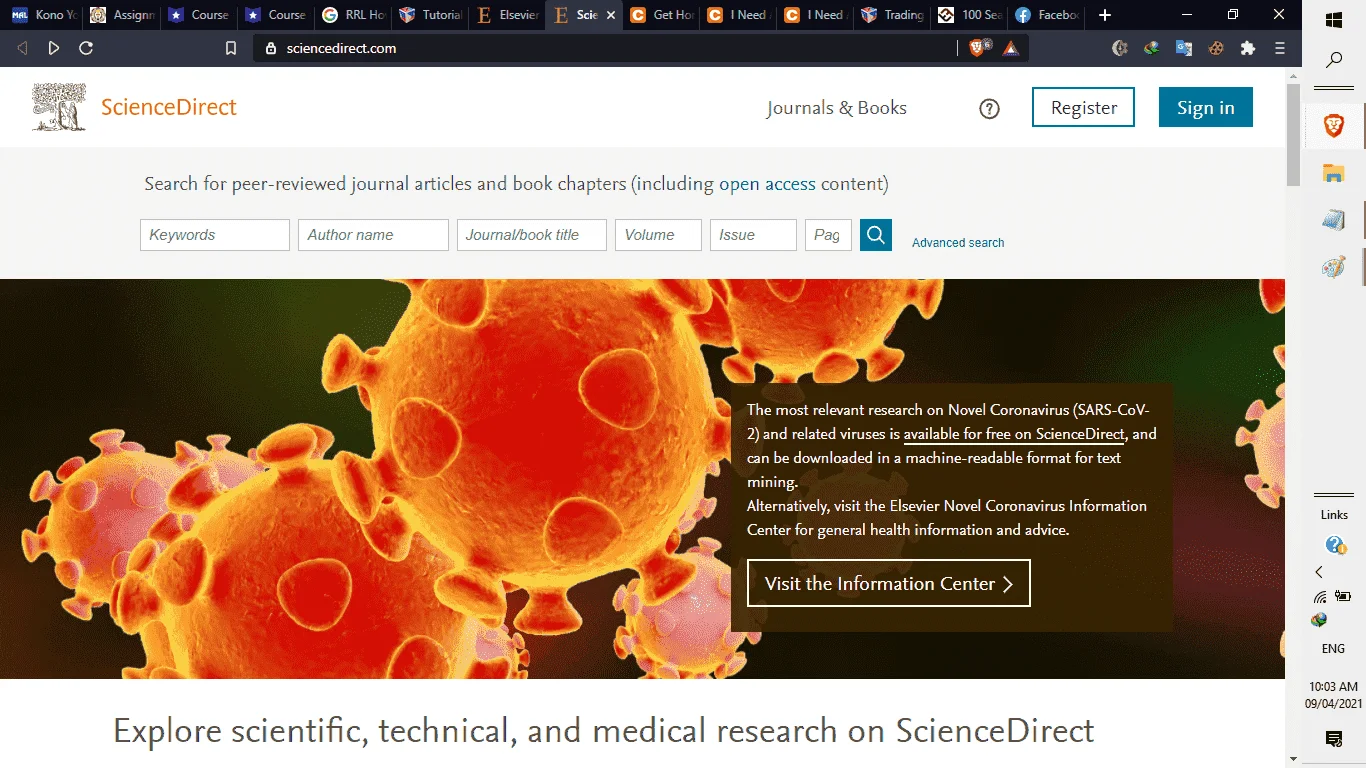Click the Brave browser taskbar icon
Screen dimensions: 1366x768
[1334, 125]
